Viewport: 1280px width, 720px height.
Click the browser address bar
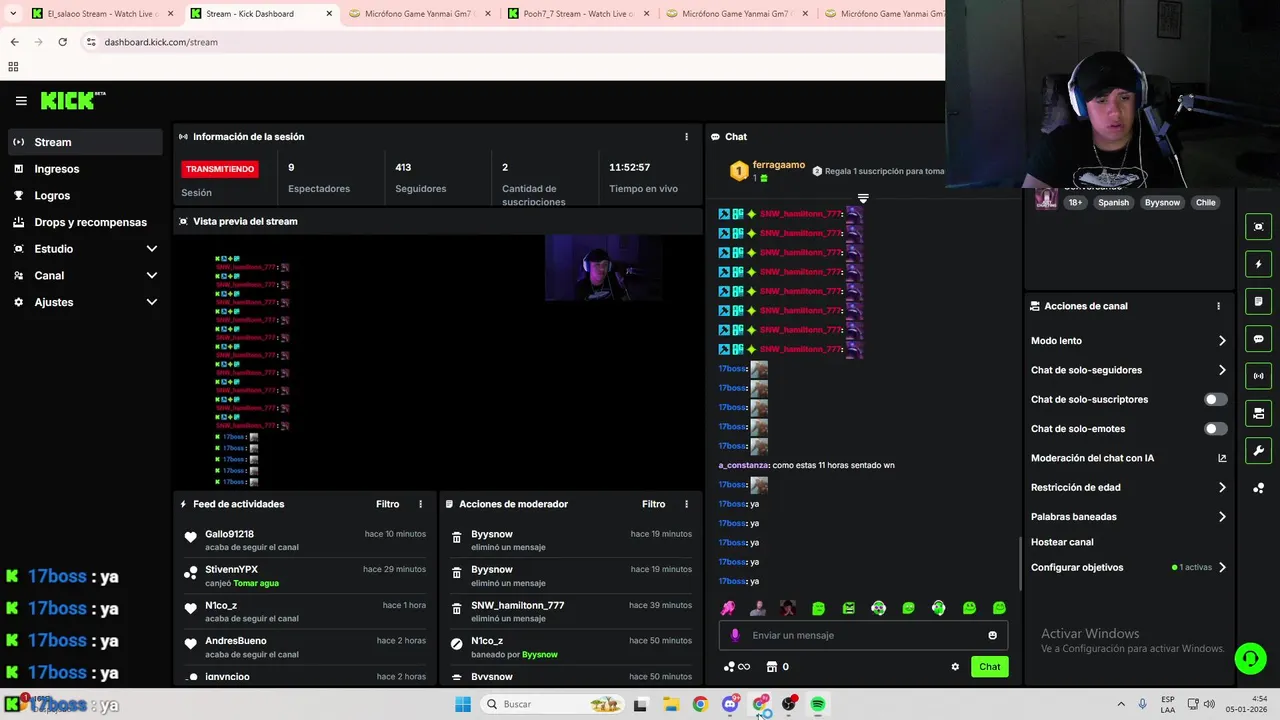[x=510, y=42]
